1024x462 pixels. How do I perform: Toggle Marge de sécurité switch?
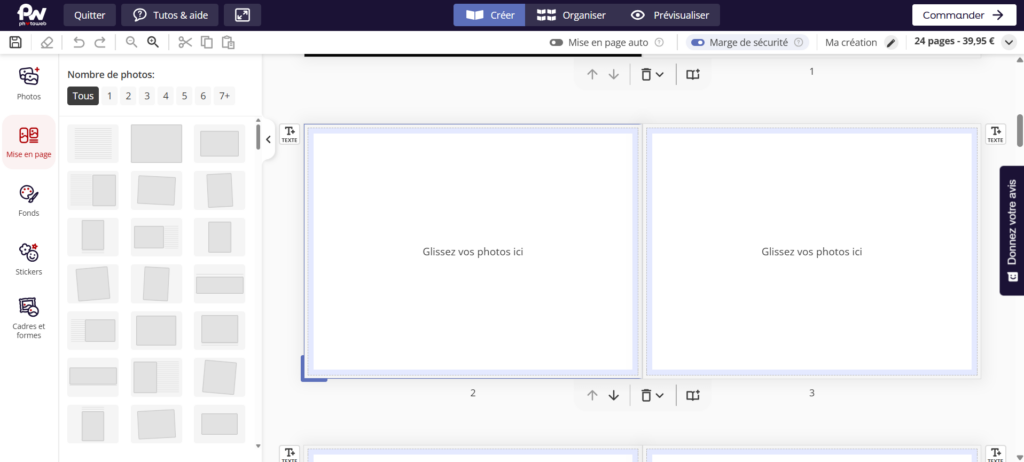[698, 42]
